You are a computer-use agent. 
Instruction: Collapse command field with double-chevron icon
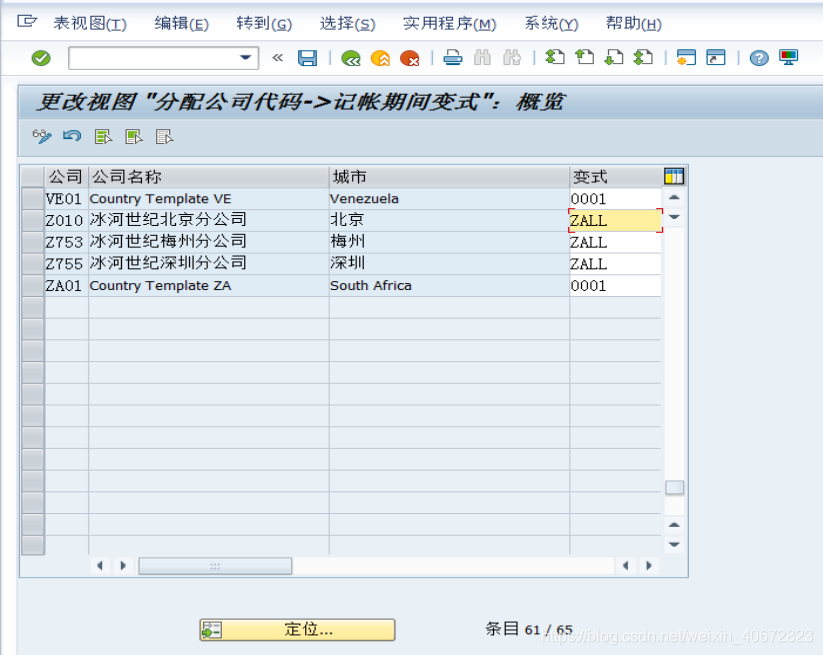click(x=278, y=58)
